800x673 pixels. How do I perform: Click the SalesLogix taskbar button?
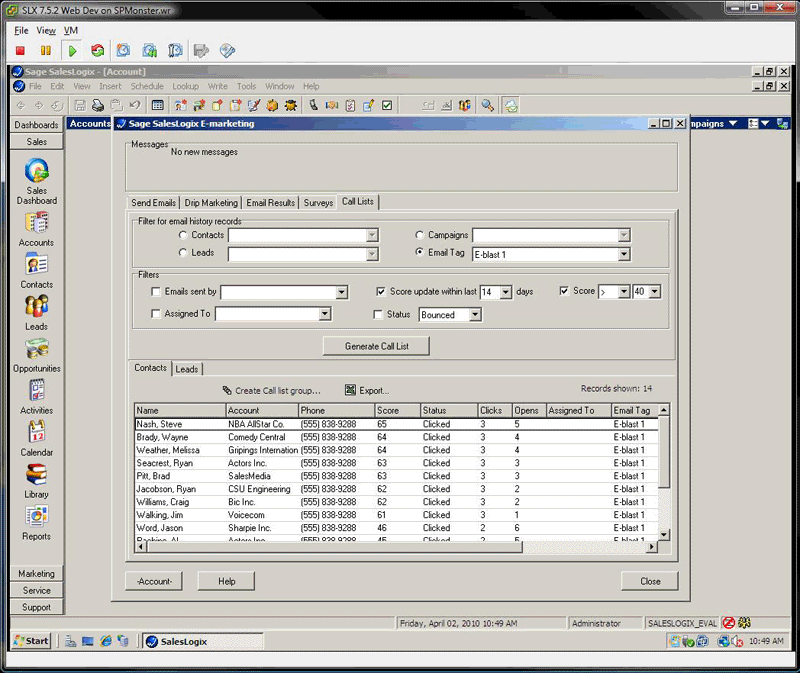203,641
